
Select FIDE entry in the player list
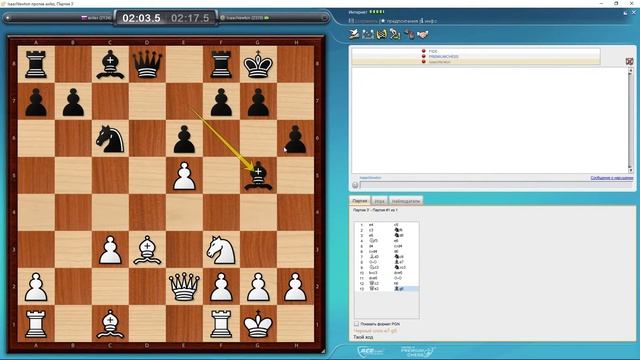pyautogui.click(x=433, y=51)
